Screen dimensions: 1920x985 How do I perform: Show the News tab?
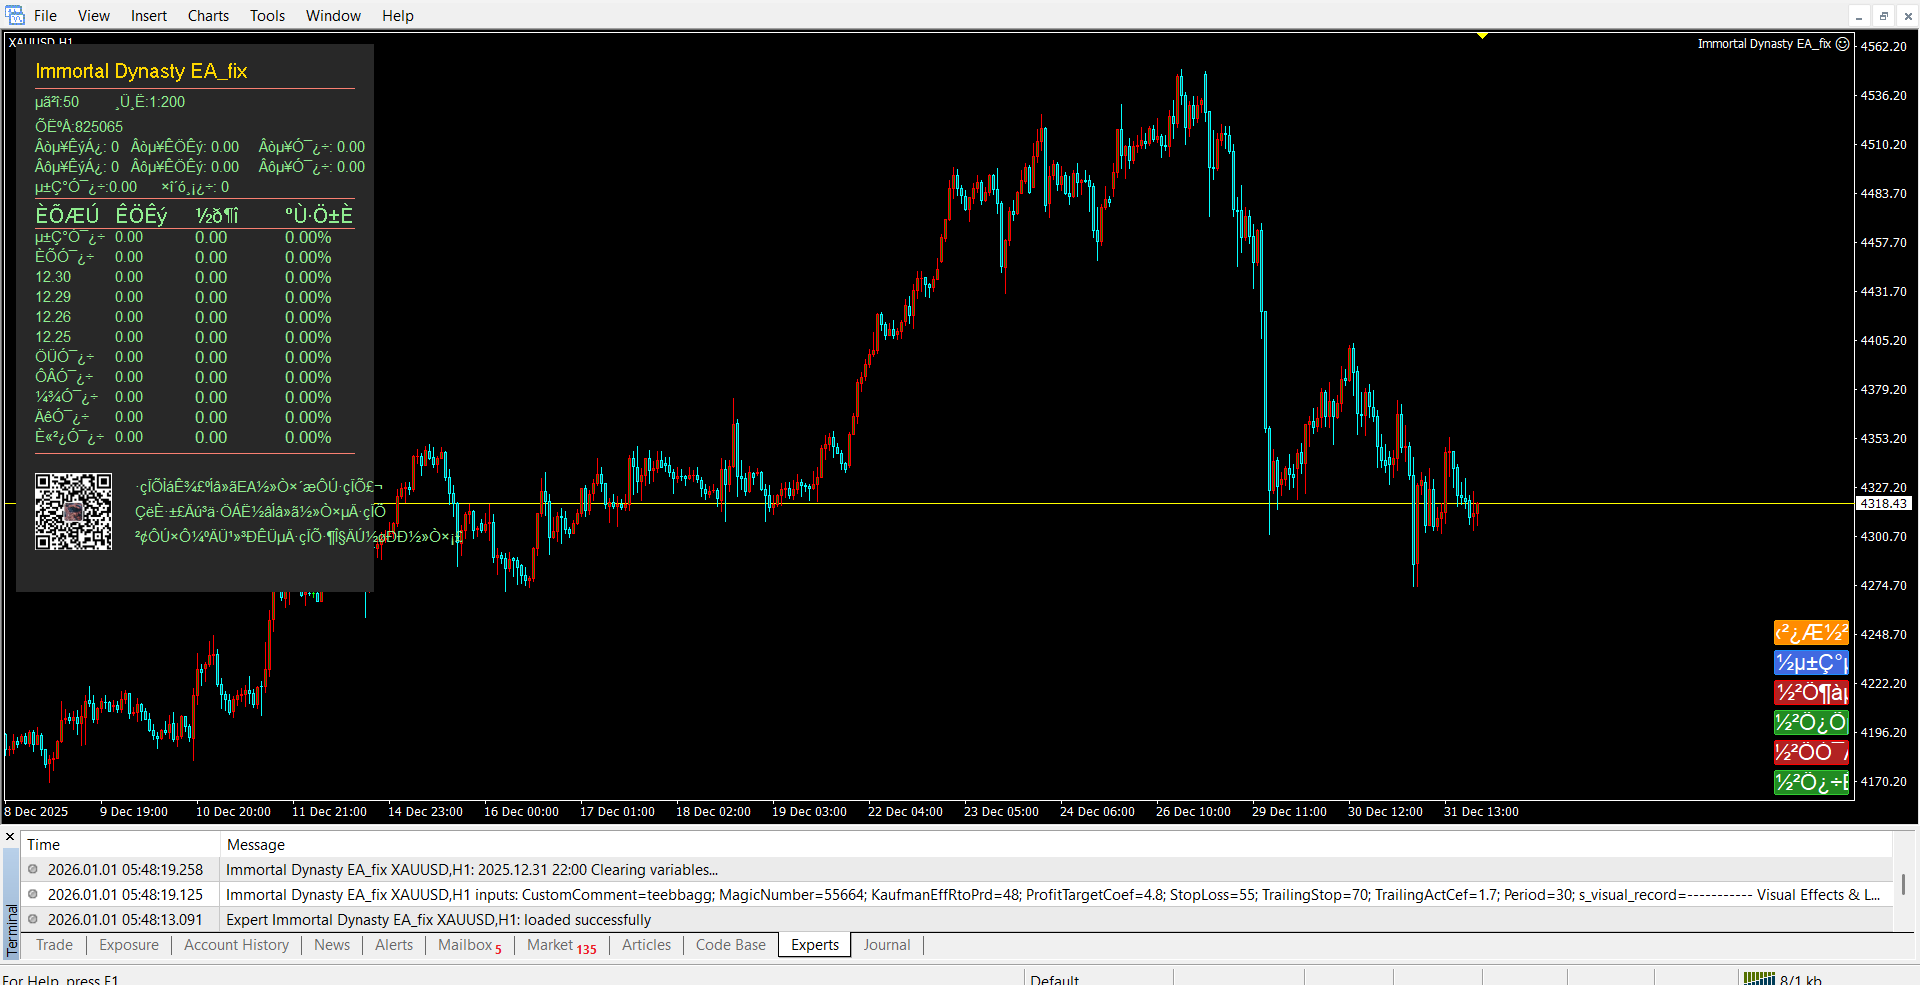click(332, 945)
